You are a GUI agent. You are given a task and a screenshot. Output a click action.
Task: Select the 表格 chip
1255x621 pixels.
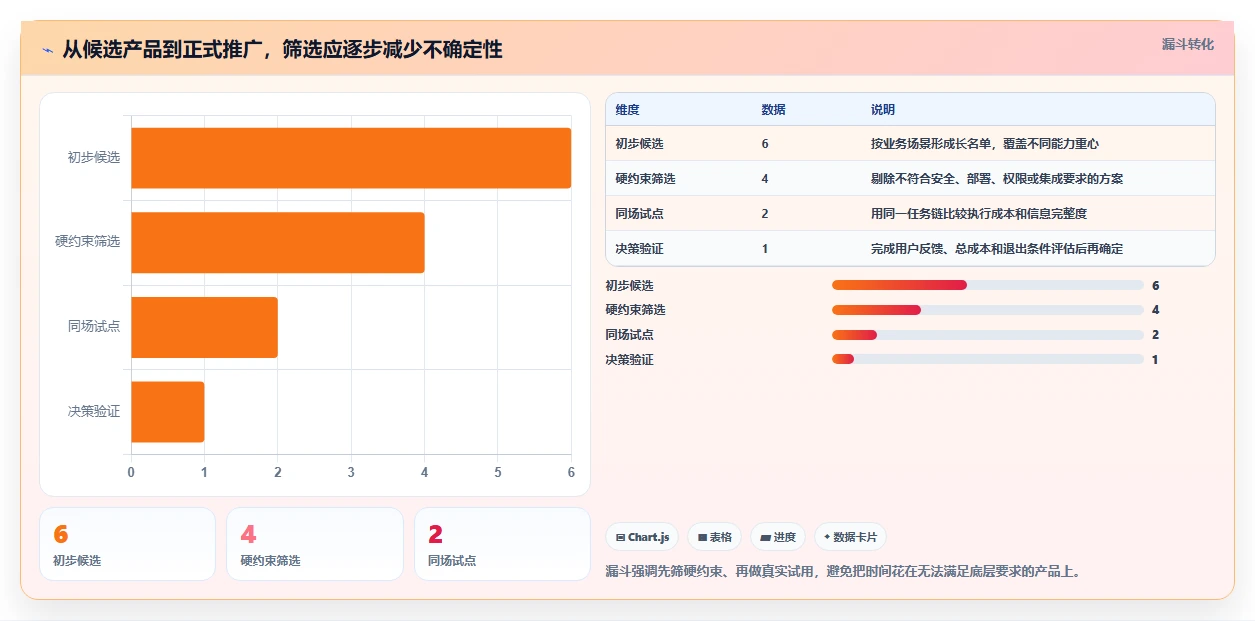click(715, 537)
